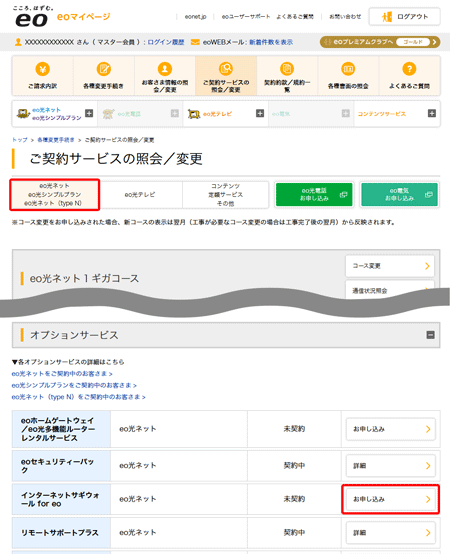
Task: Click the トップ breadcrumb link
Action: coord(19,140)
